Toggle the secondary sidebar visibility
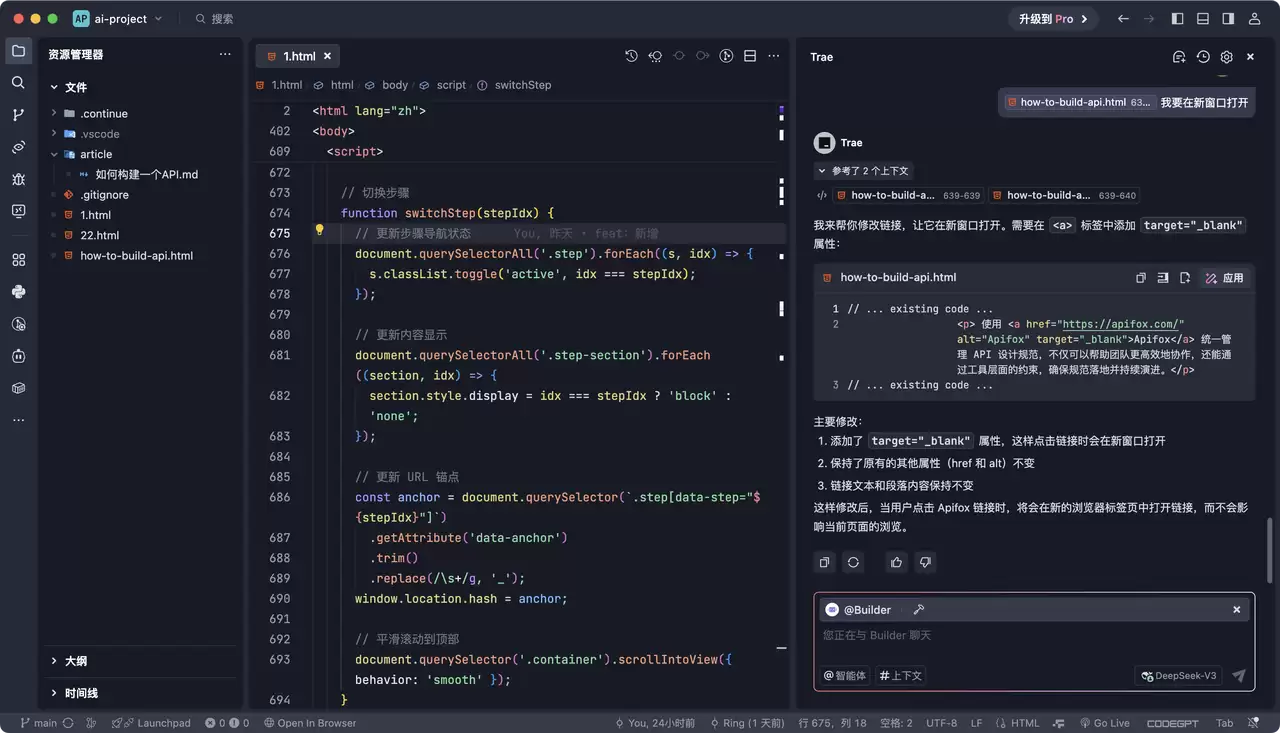The image size is (1280, 733). click(1228, 19)
